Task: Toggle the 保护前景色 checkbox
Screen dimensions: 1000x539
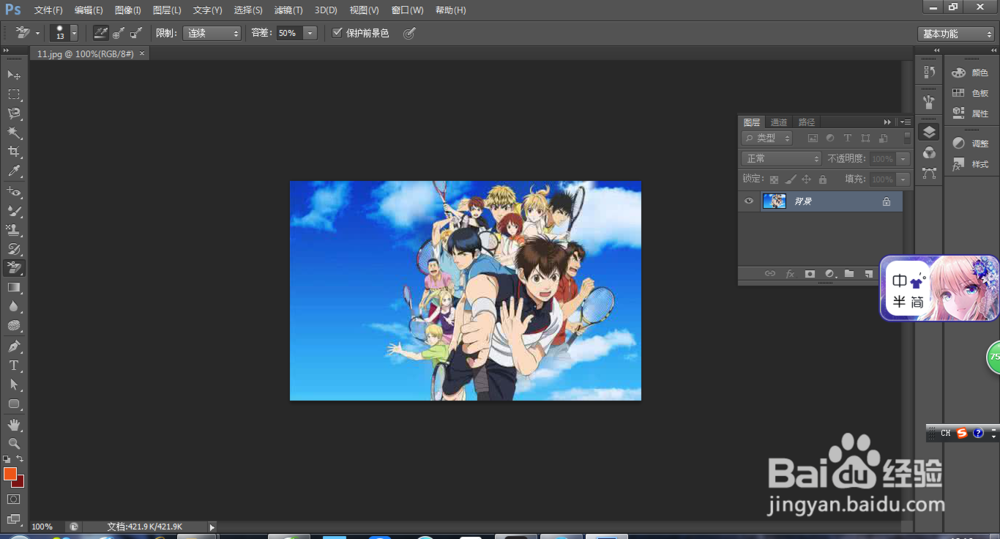Action: coord(337,33)
